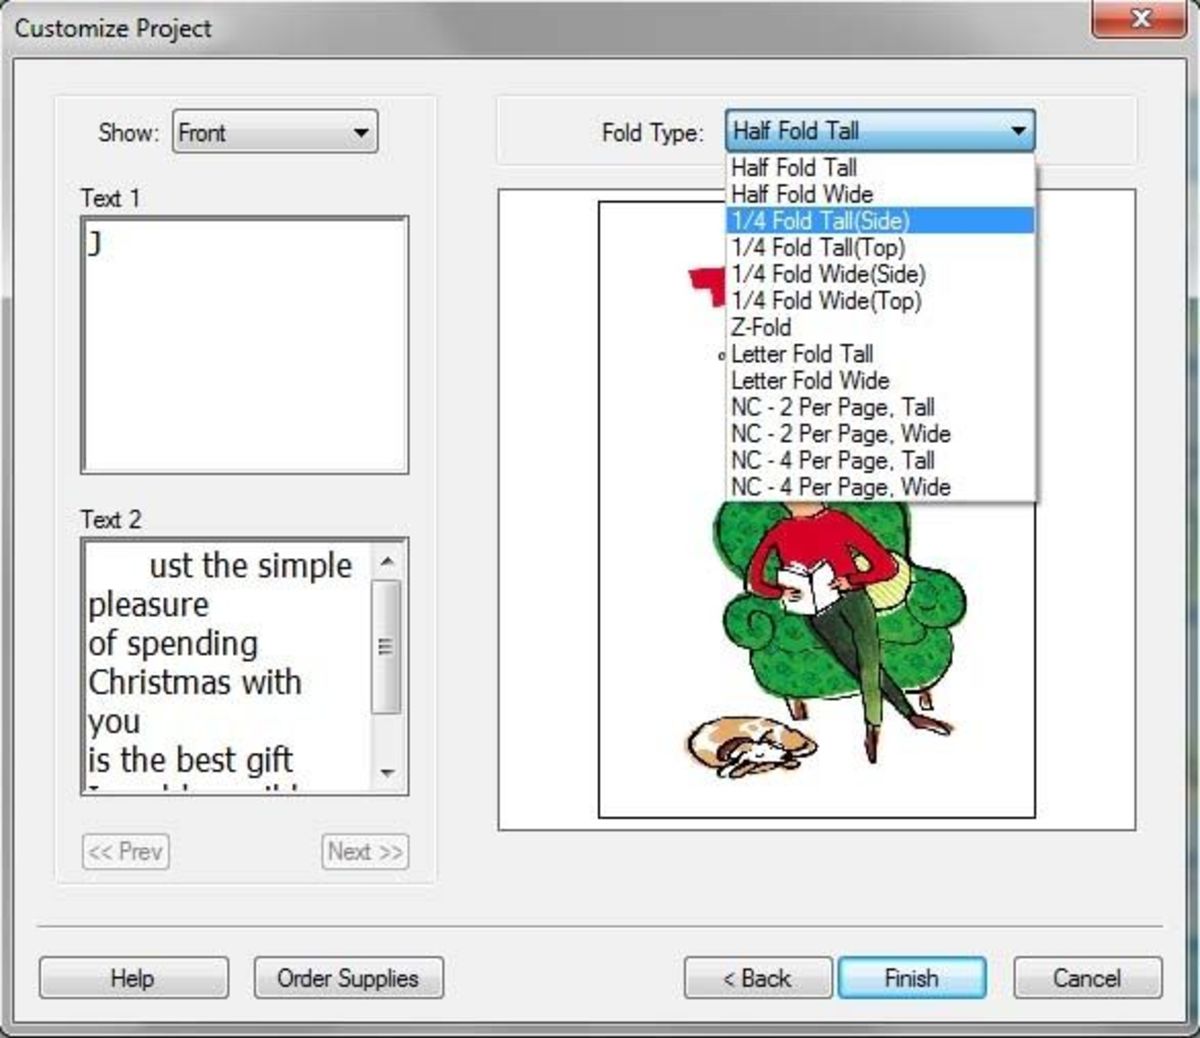
Task: Click the Cancel button
Action: click(x=1086, y=978)
